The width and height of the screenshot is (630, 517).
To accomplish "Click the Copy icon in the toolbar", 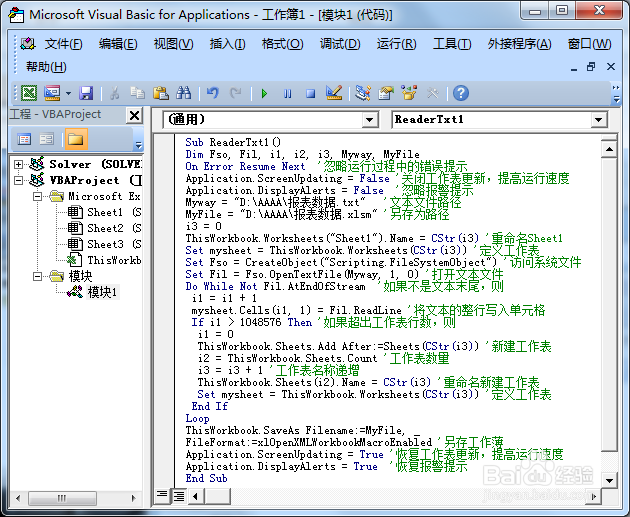I will 138,93.
